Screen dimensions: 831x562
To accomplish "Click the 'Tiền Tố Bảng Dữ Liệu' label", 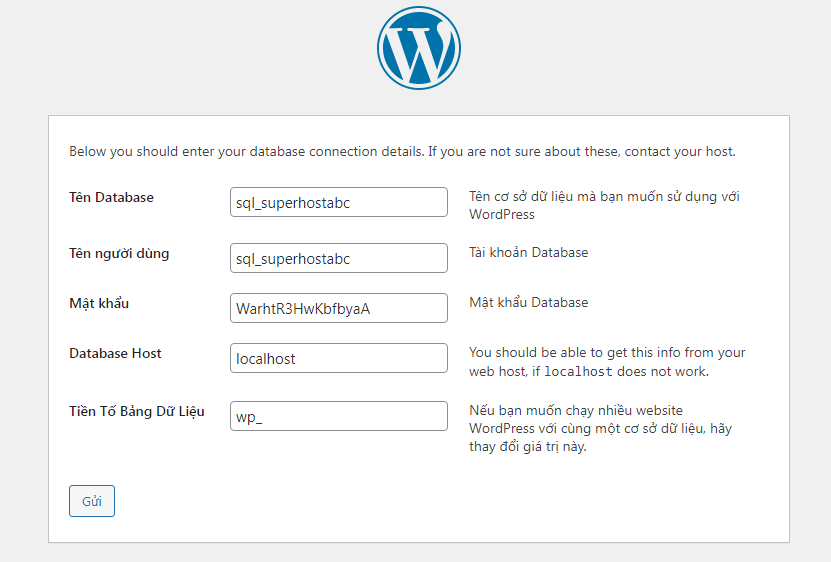I will (x=137, y=411).
